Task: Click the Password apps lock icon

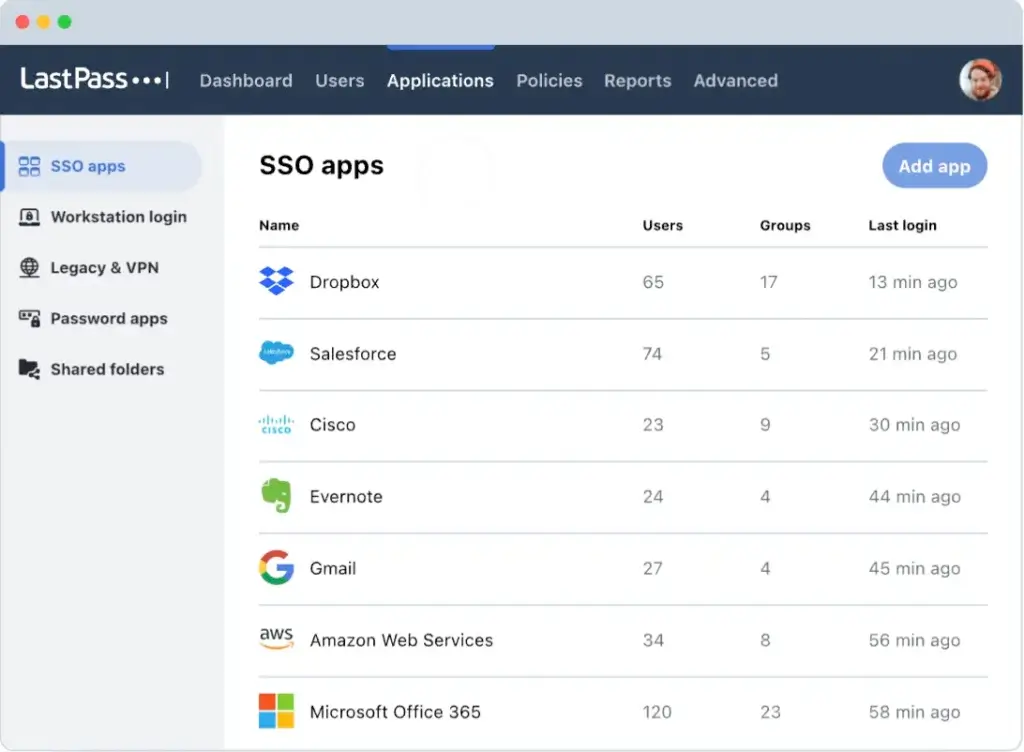Action: [29, 319]
